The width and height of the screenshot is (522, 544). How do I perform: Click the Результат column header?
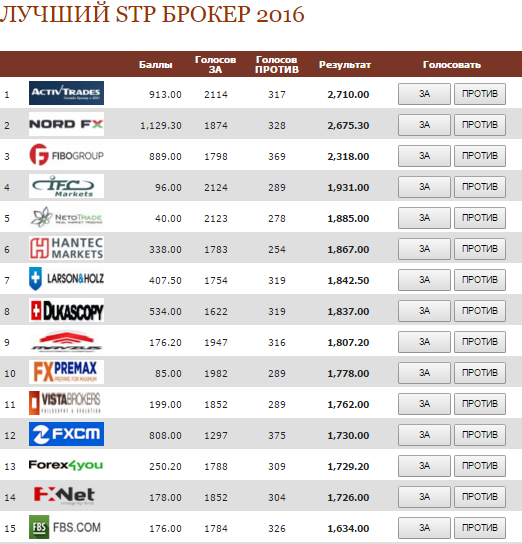point(345,65)
